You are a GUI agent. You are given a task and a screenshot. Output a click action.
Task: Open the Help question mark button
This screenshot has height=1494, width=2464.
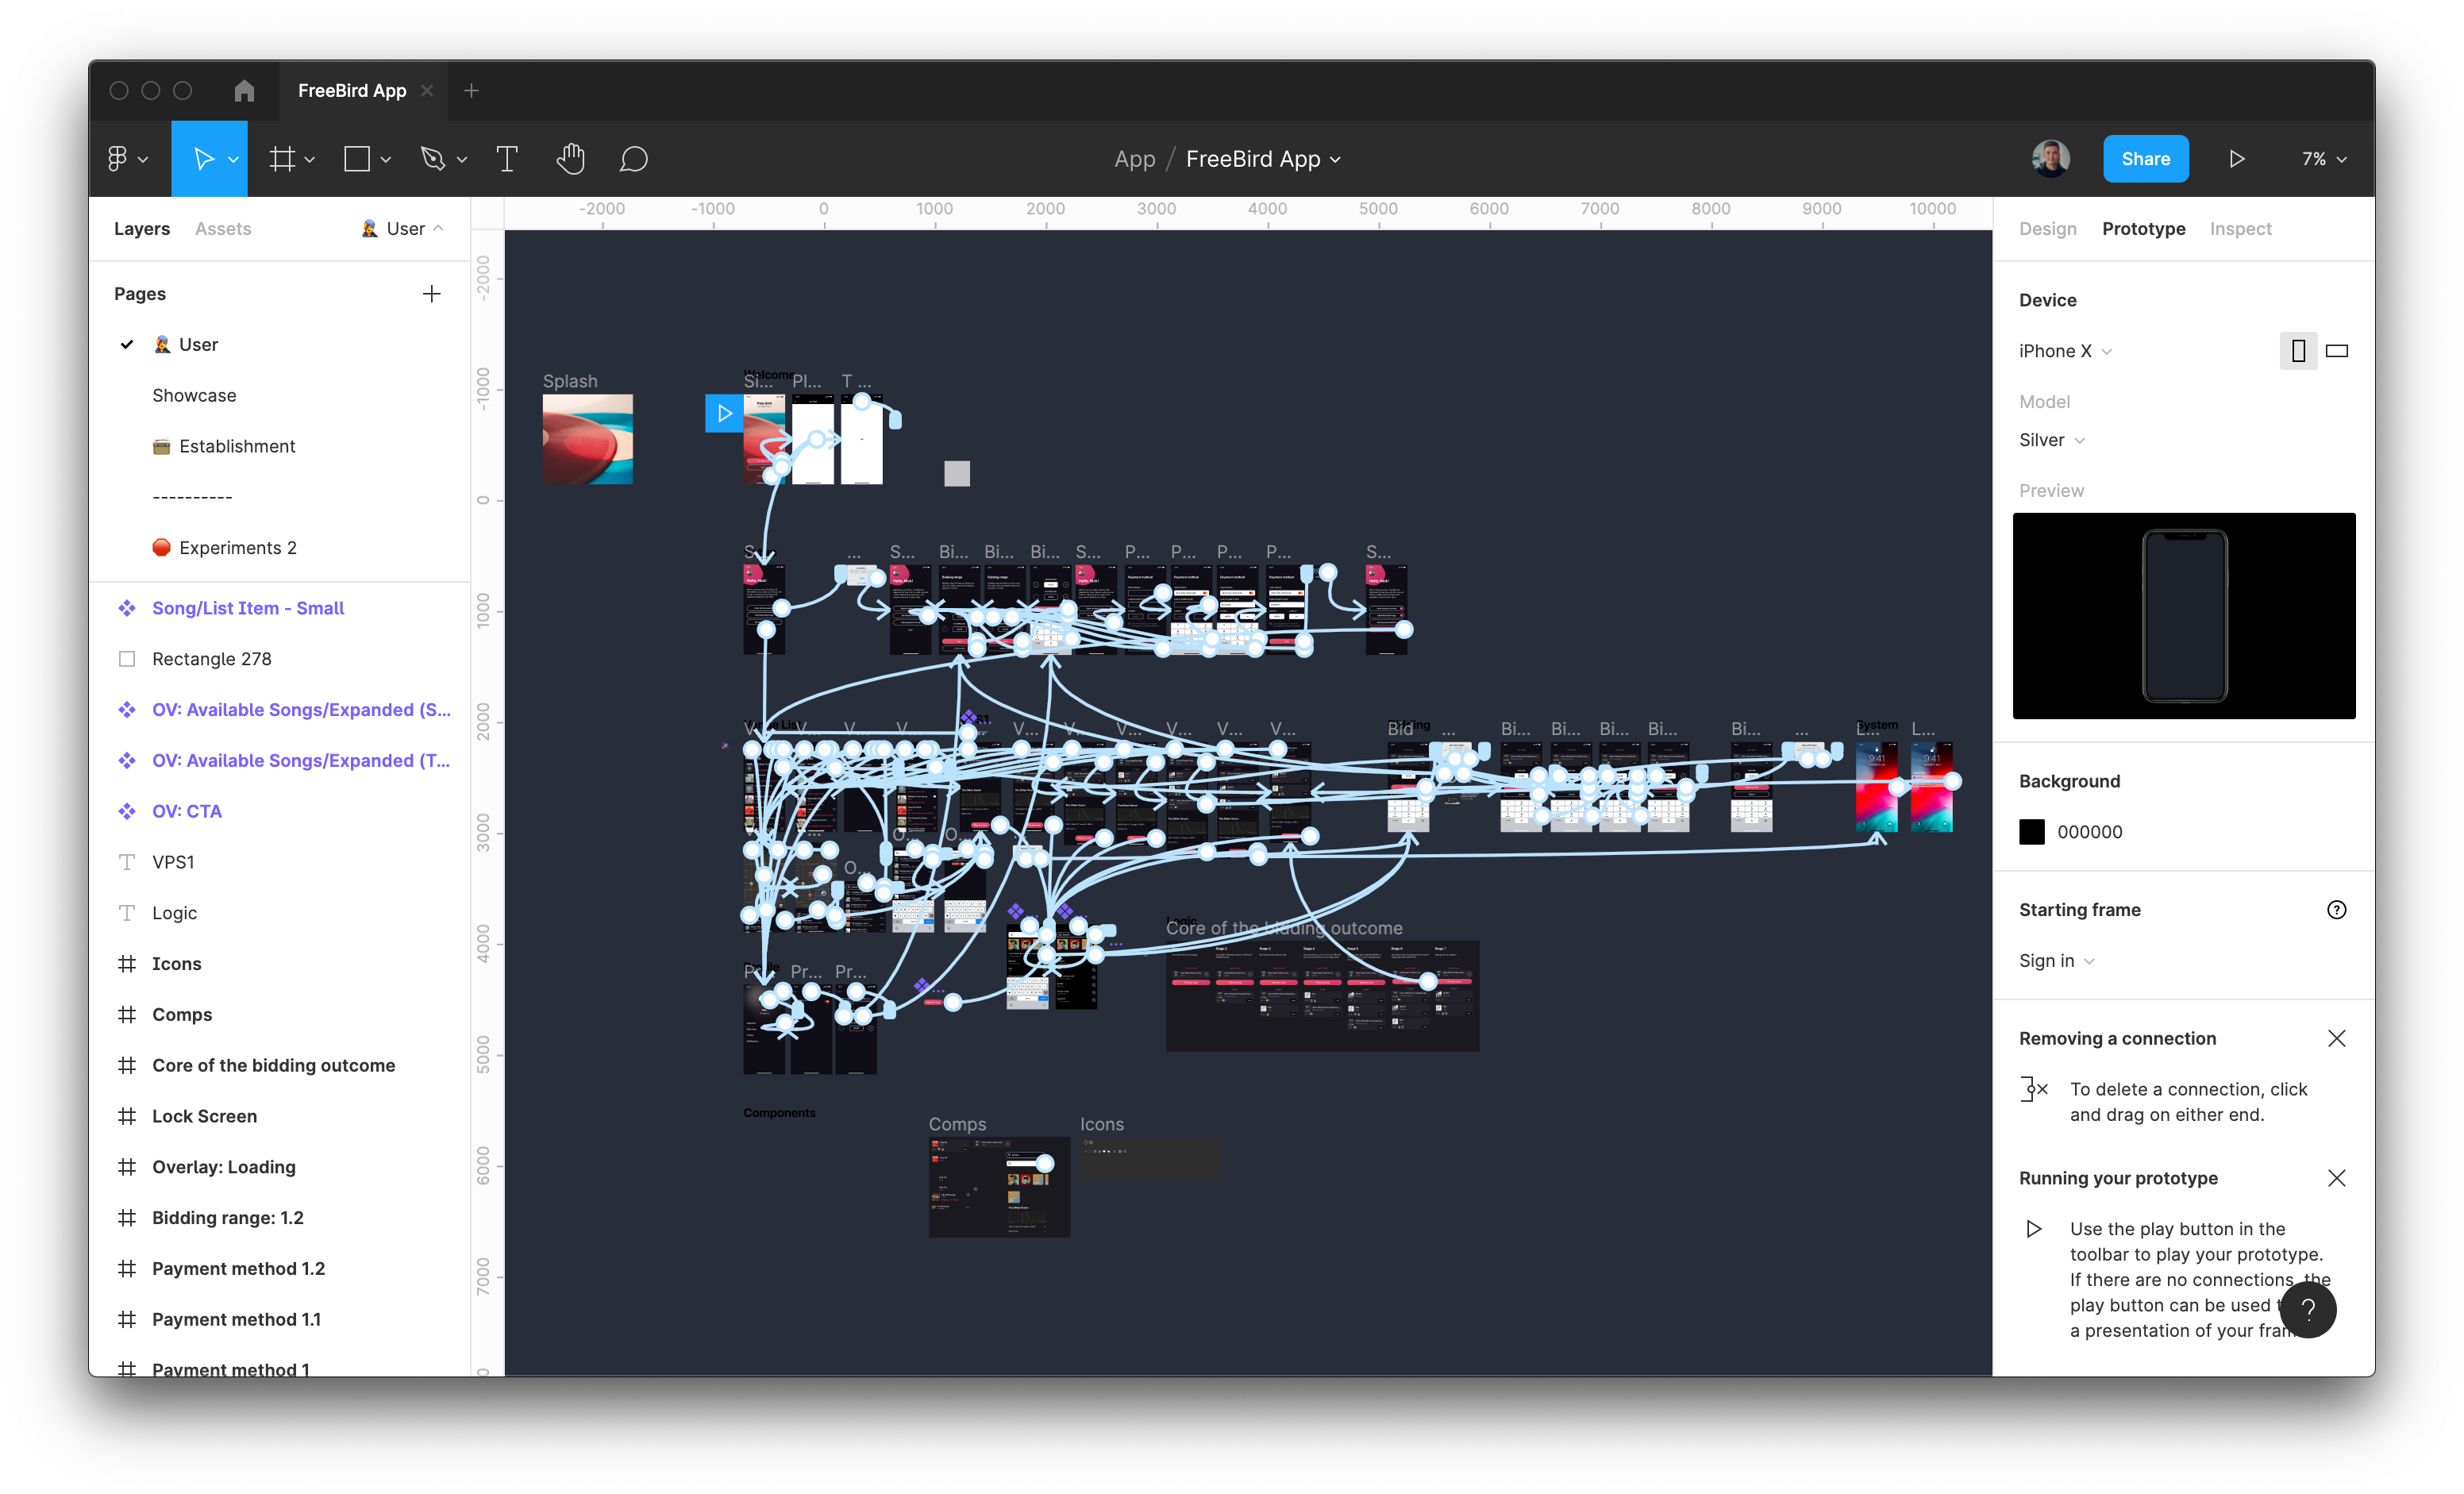(x=2308, y=1309)
